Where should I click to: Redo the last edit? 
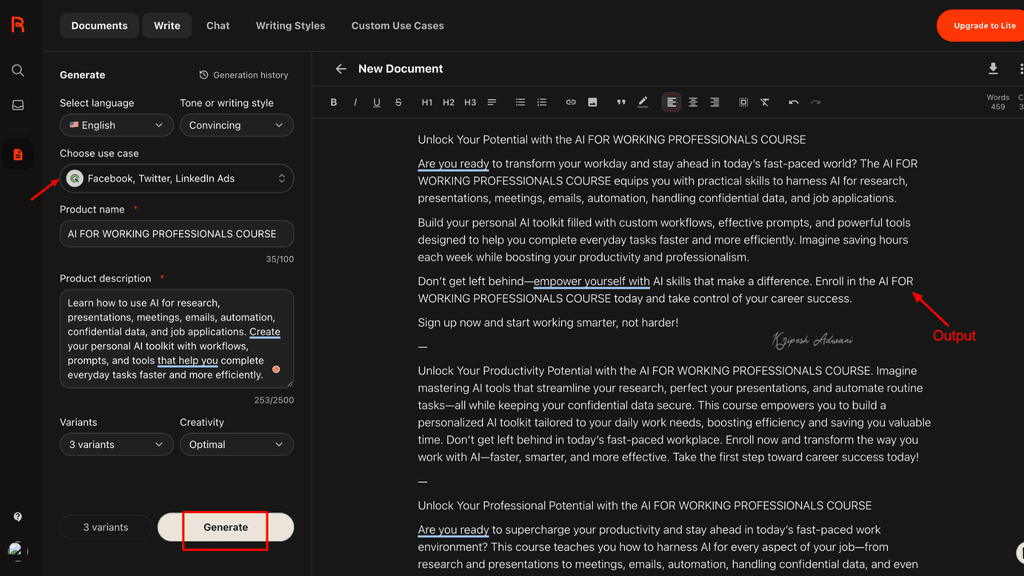pyautogui.click(x=816, y=103)
